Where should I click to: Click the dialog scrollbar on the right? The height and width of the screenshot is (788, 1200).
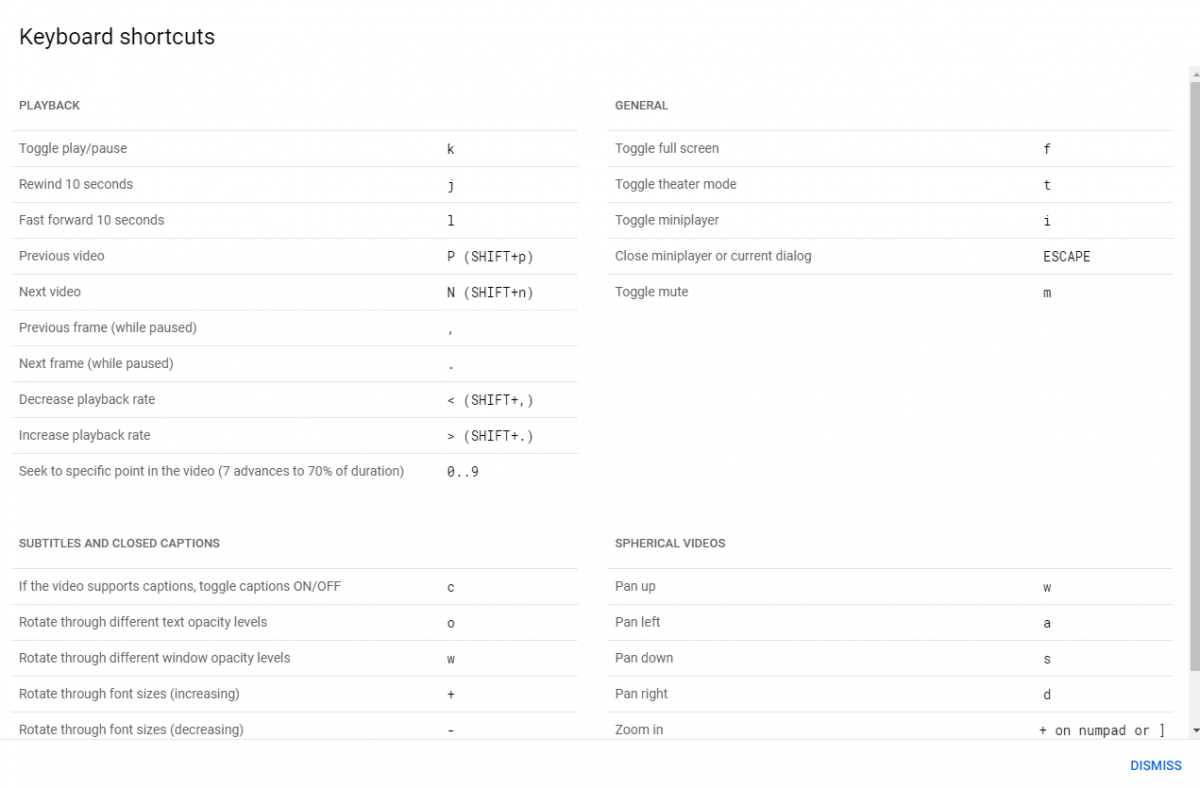1194,400
